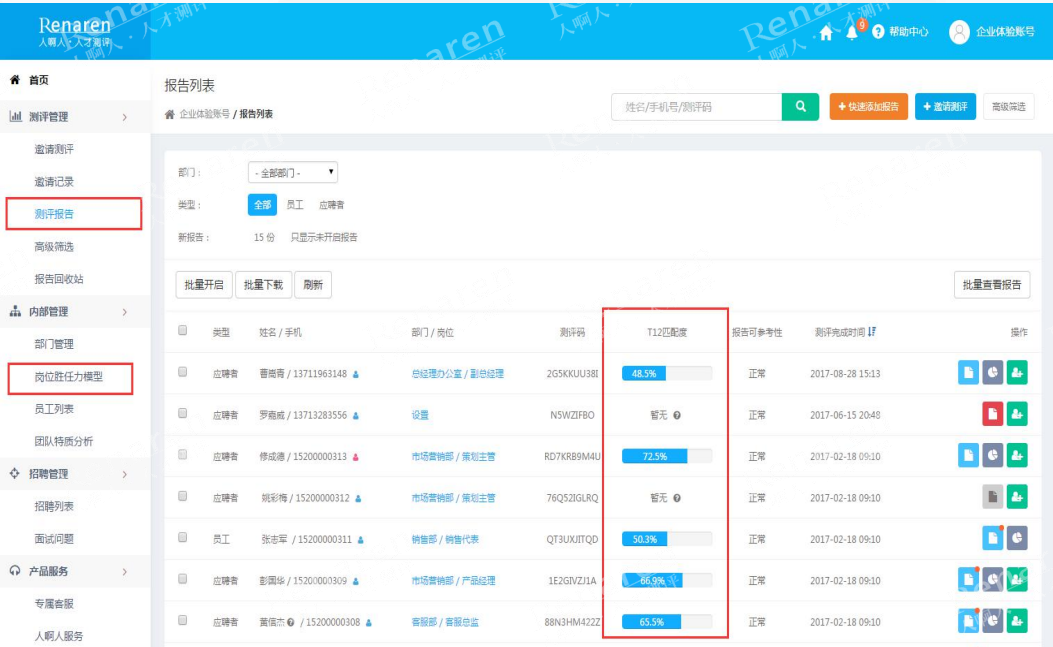Filter type by 应聘者 tab
The image size is (1053, 647).
tap(331, 205)
